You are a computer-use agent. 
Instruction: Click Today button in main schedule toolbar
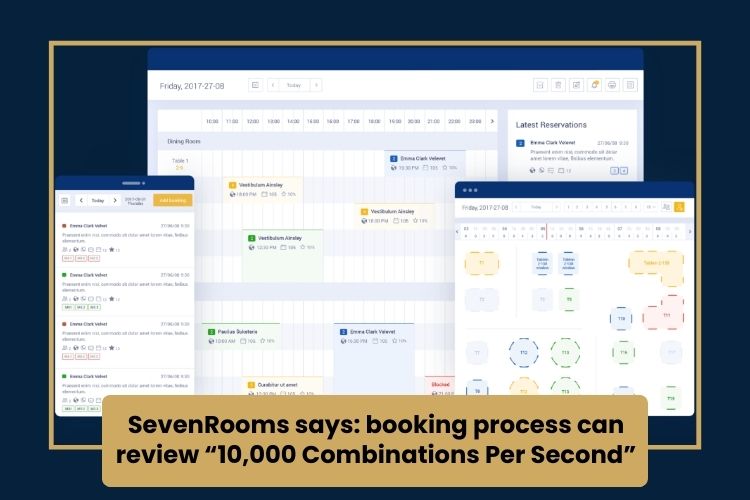point(294,85)
